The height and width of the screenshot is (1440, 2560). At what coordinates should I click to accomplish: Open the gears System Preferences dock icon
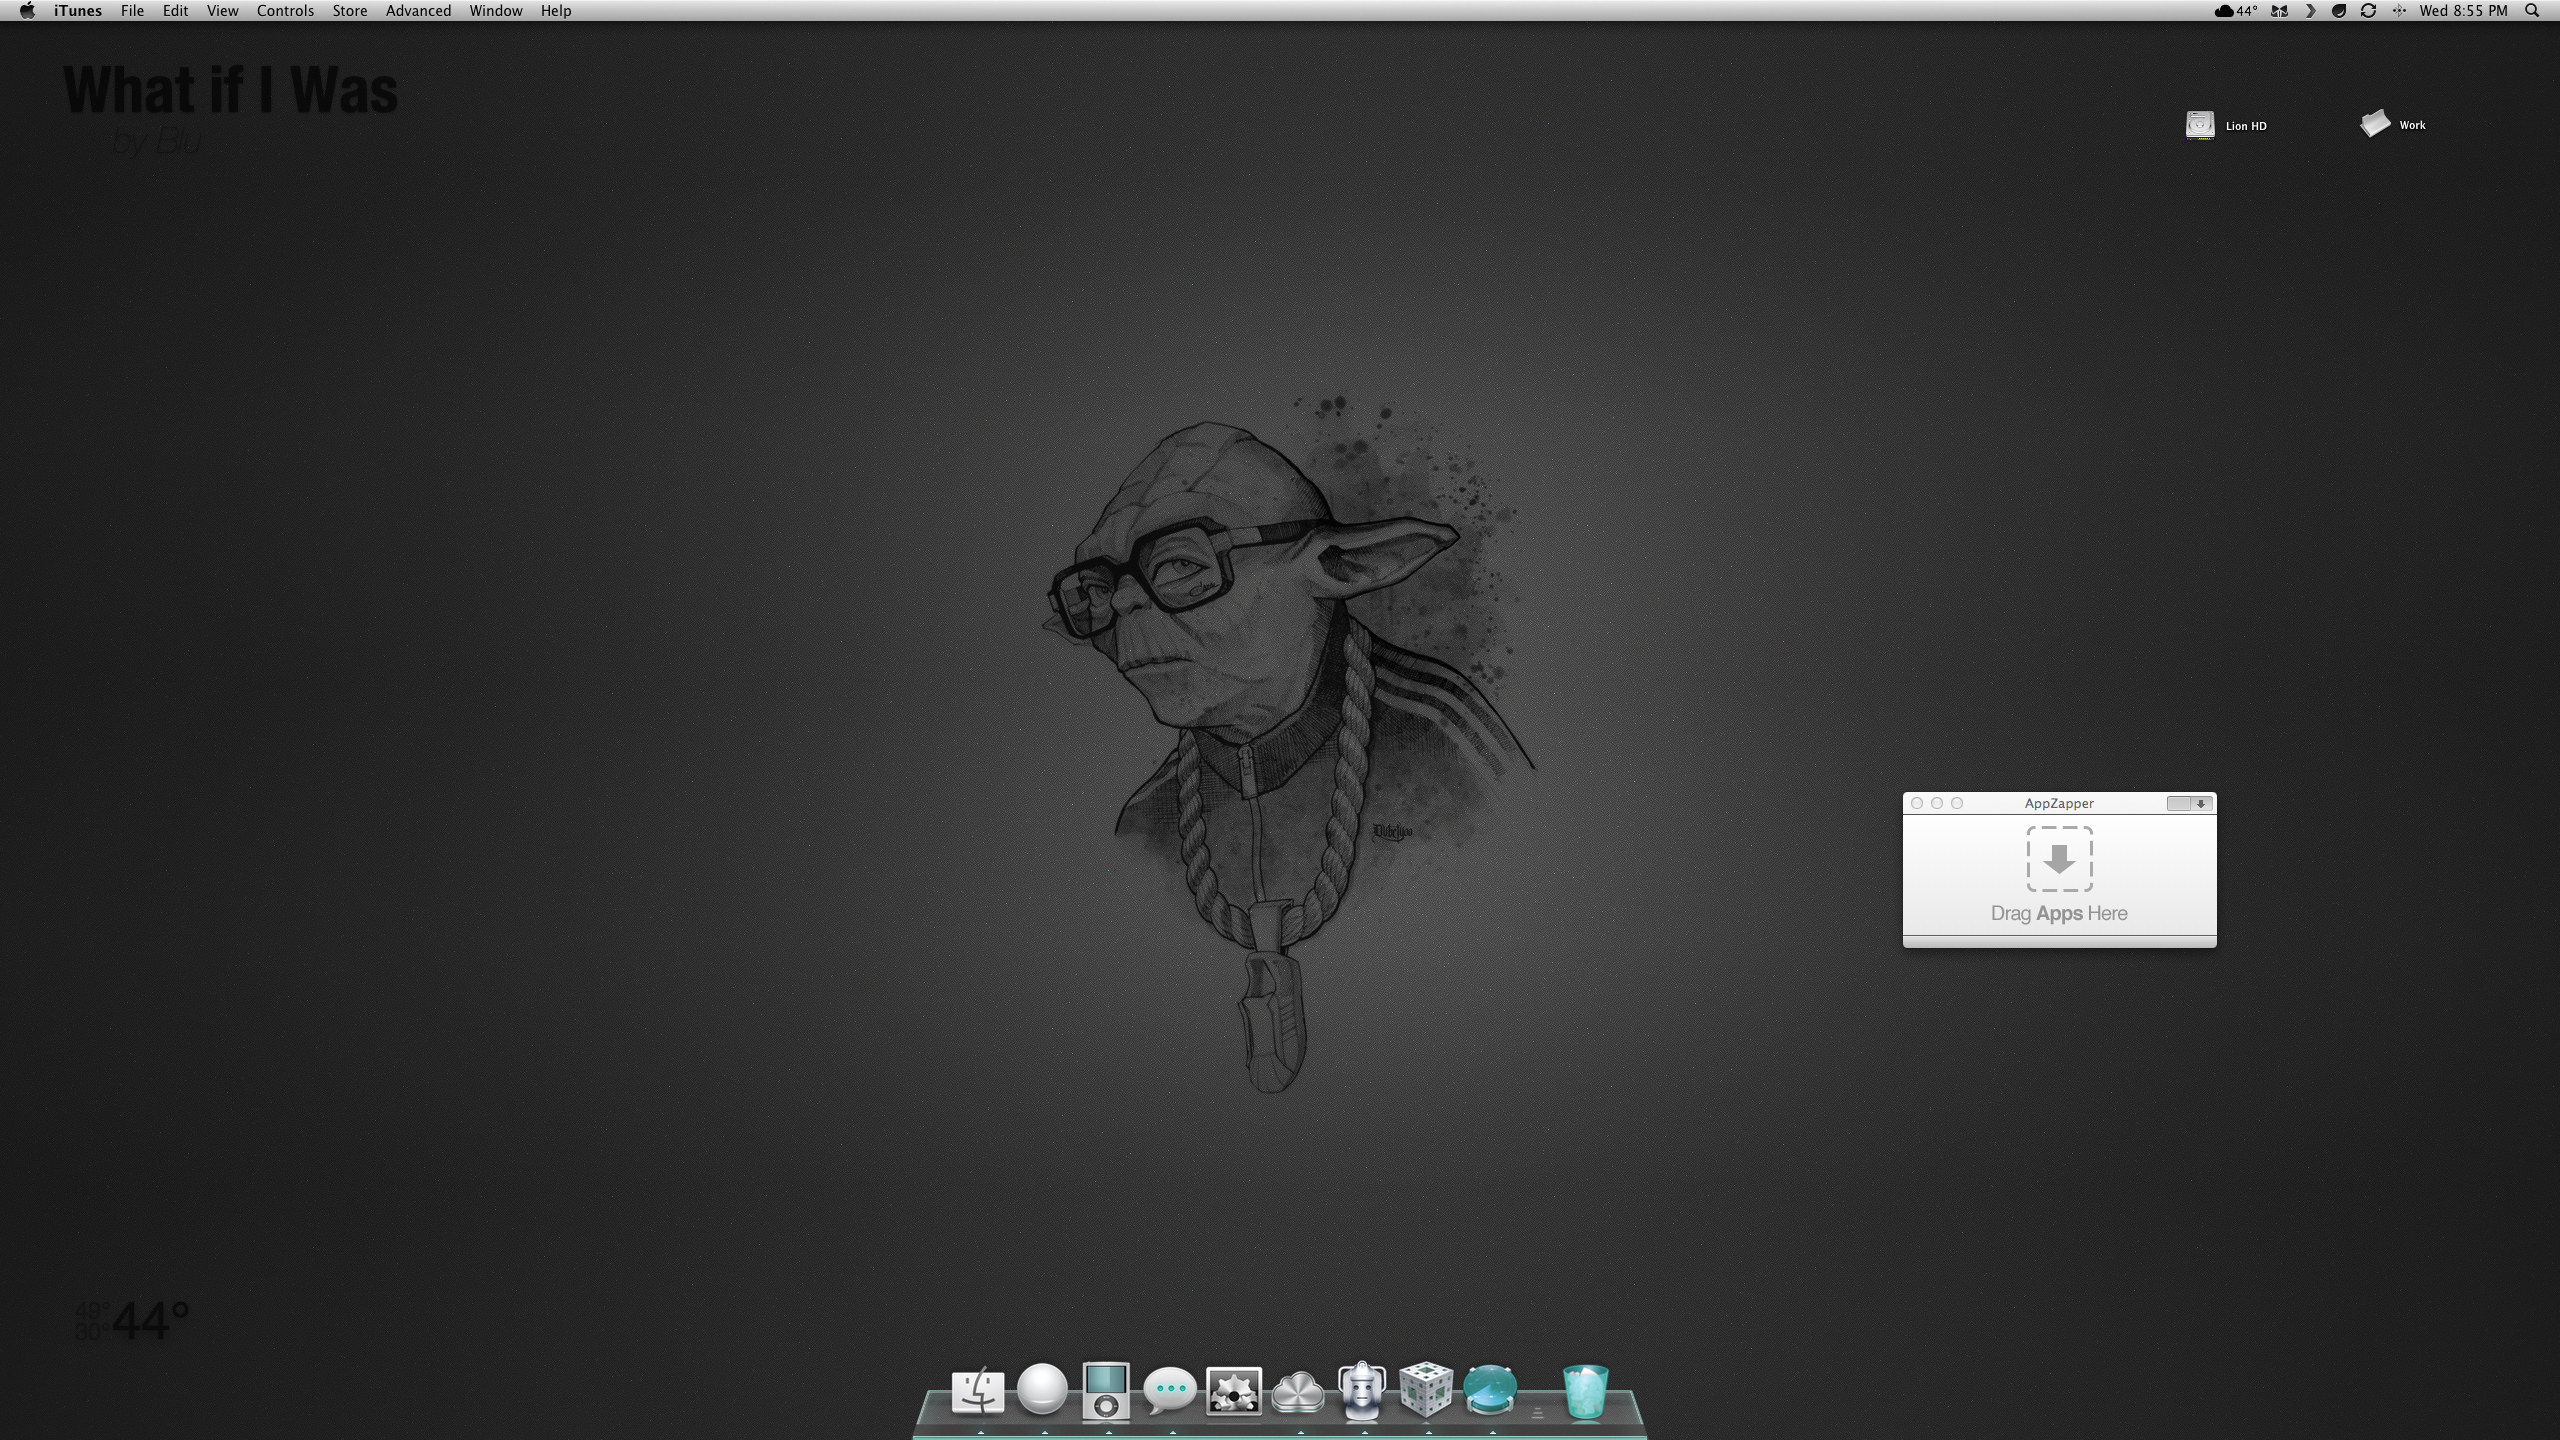[x=1234, y=1391]
